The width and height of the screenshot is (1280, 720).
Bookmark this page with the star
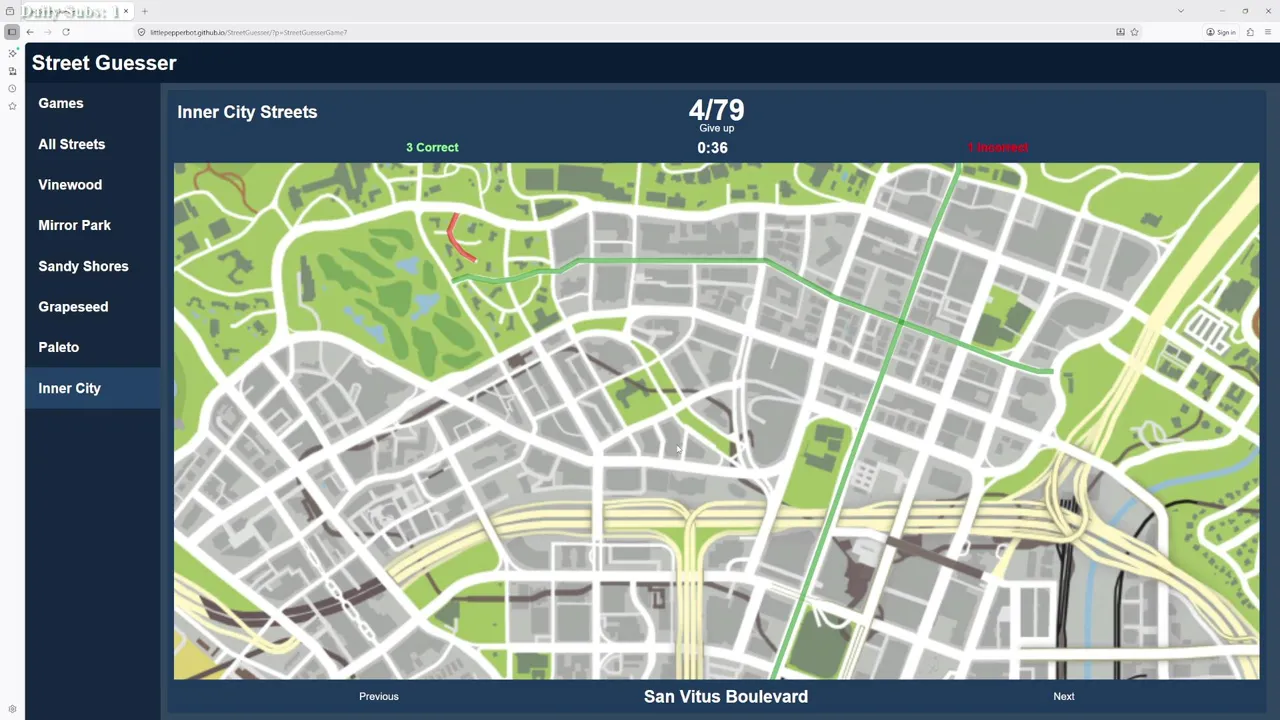1134,32
